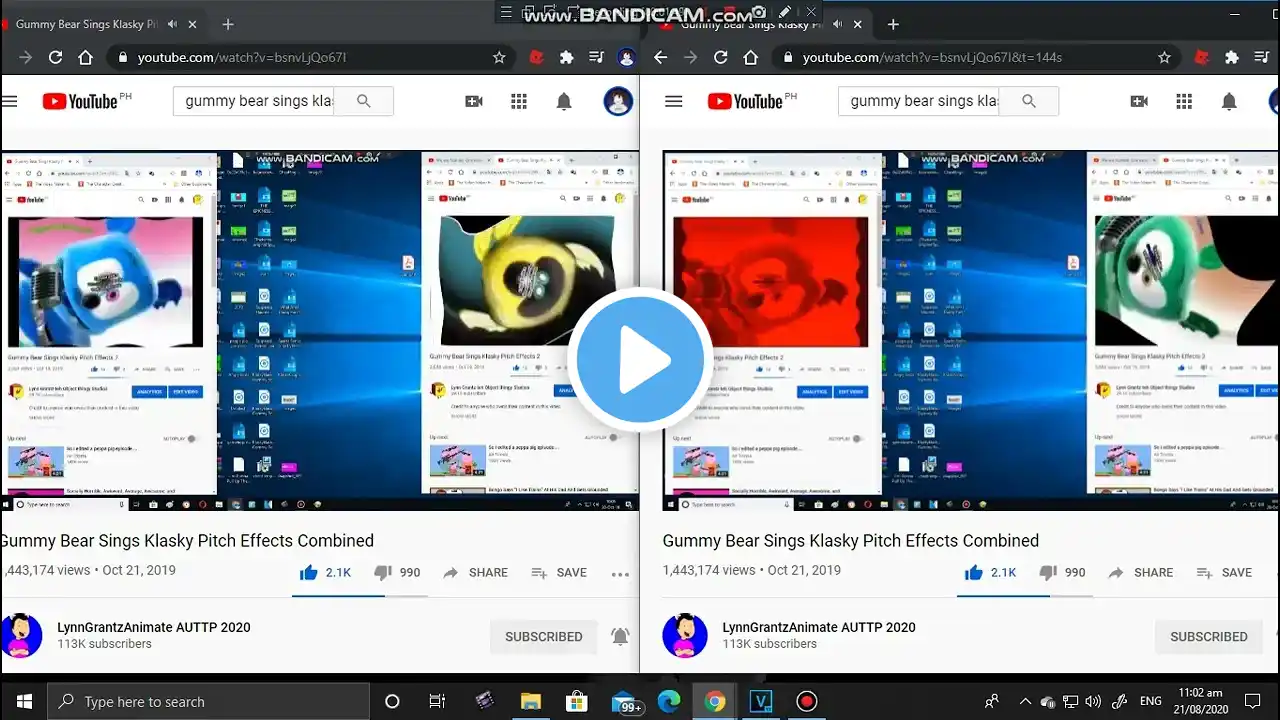Click the video title text in right window
The image size is (1280, 720).
(851, 541)
